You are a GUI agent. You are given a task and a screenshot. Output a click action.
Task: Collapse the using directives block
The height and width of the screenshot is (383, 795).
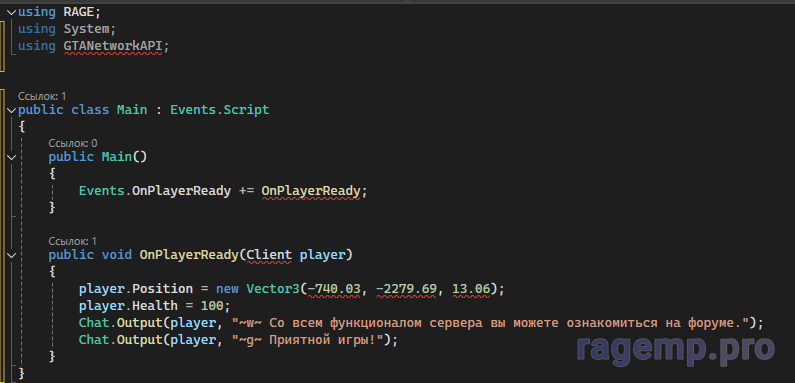pyautogui.click(x=11, y=12)
